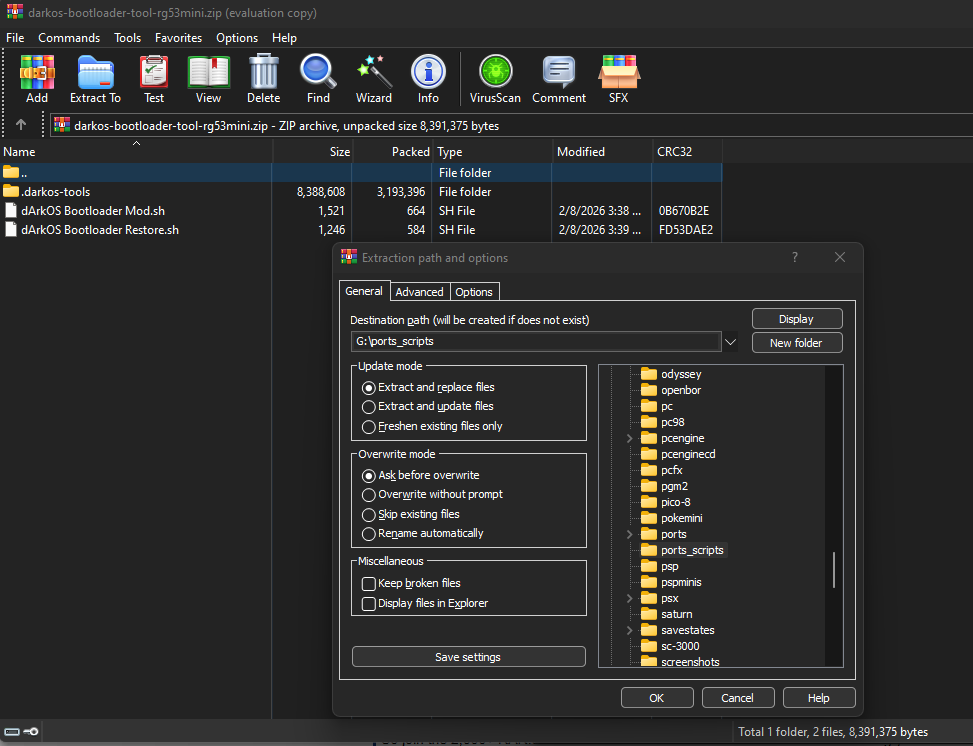This screenshot has width=973, height=746.
Task: Select Overwrite without prompt option
Action: point(369,495)
